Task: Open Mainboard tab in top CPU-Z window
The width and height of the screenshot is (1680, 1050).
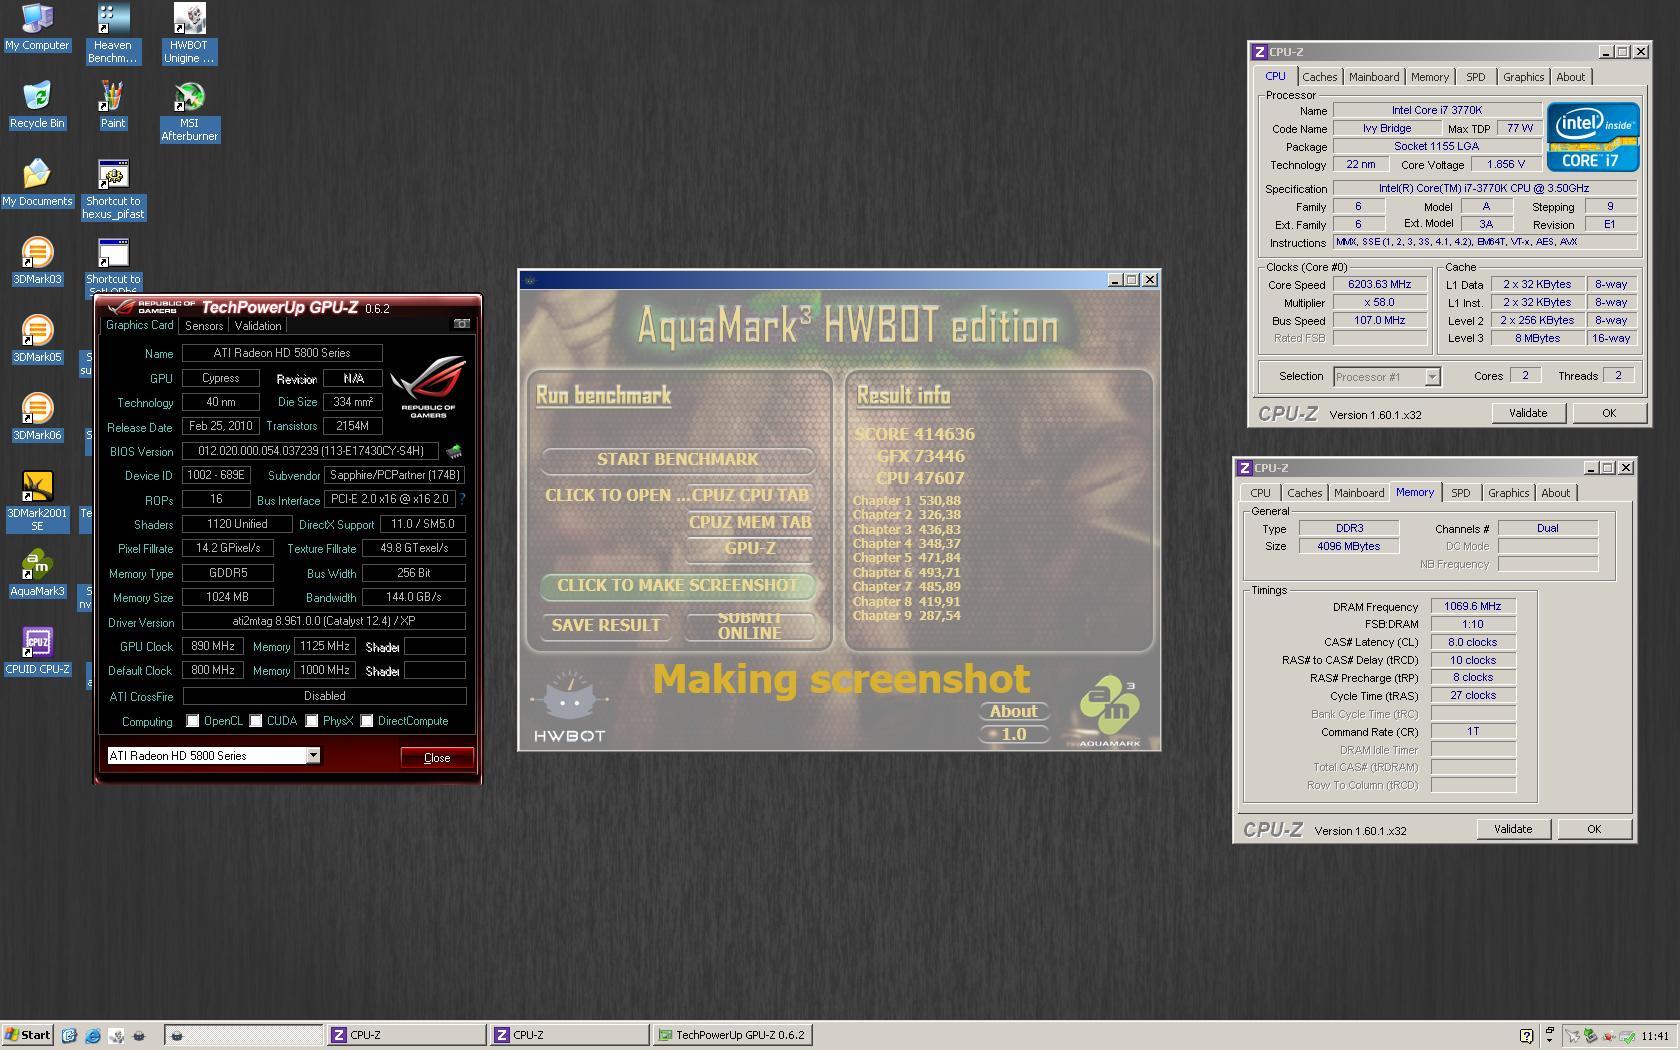Action: click(1374, 77)
